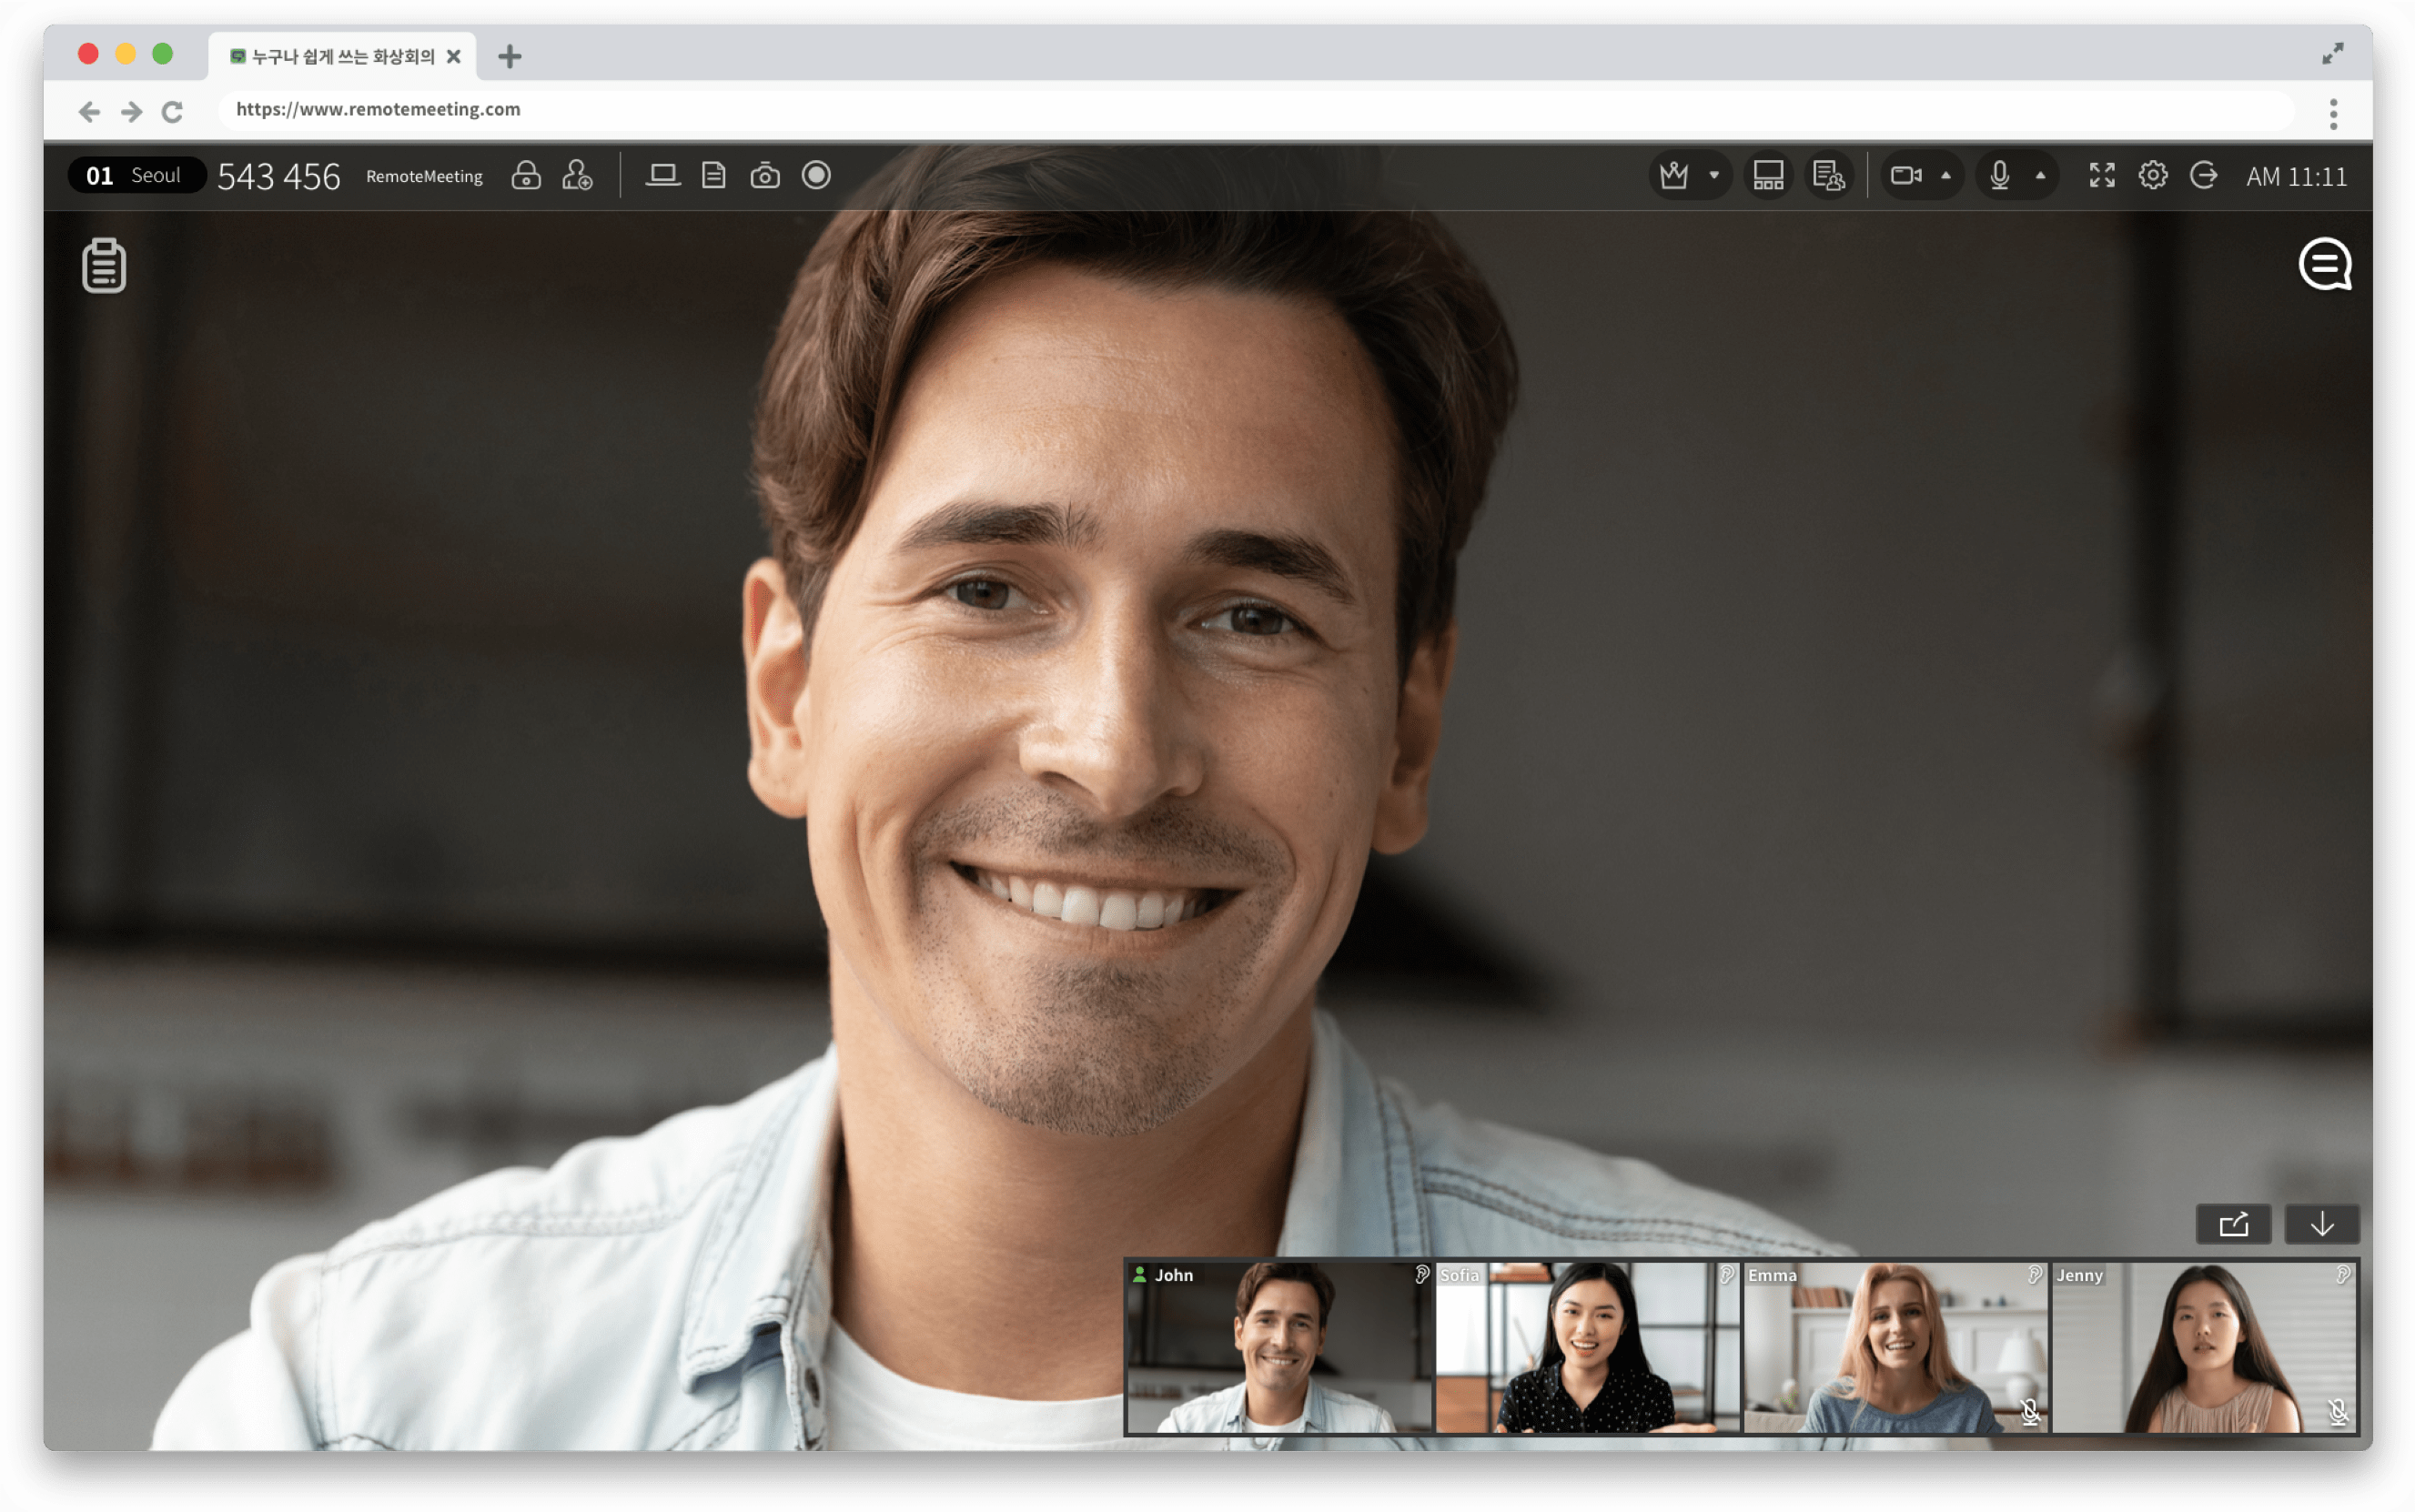Screen dimensions: 2415x1512
Task: Expand the moderator crown dropdown arrow
Action: (1714, 176)
